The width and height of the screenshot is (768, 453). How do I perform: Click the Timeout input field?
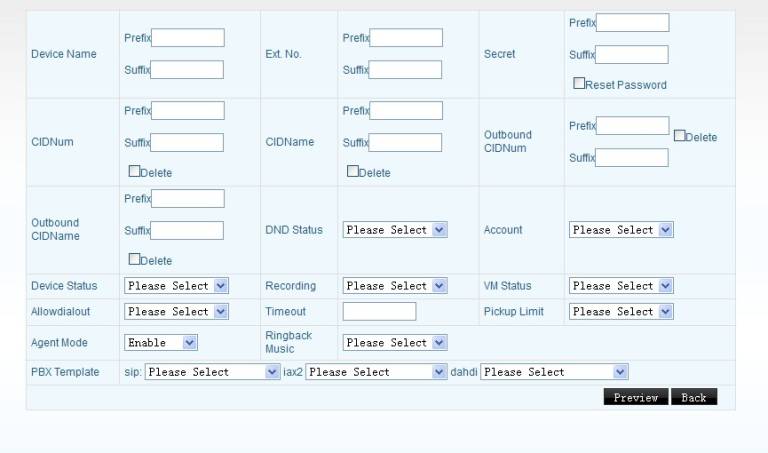click(379, 312)
